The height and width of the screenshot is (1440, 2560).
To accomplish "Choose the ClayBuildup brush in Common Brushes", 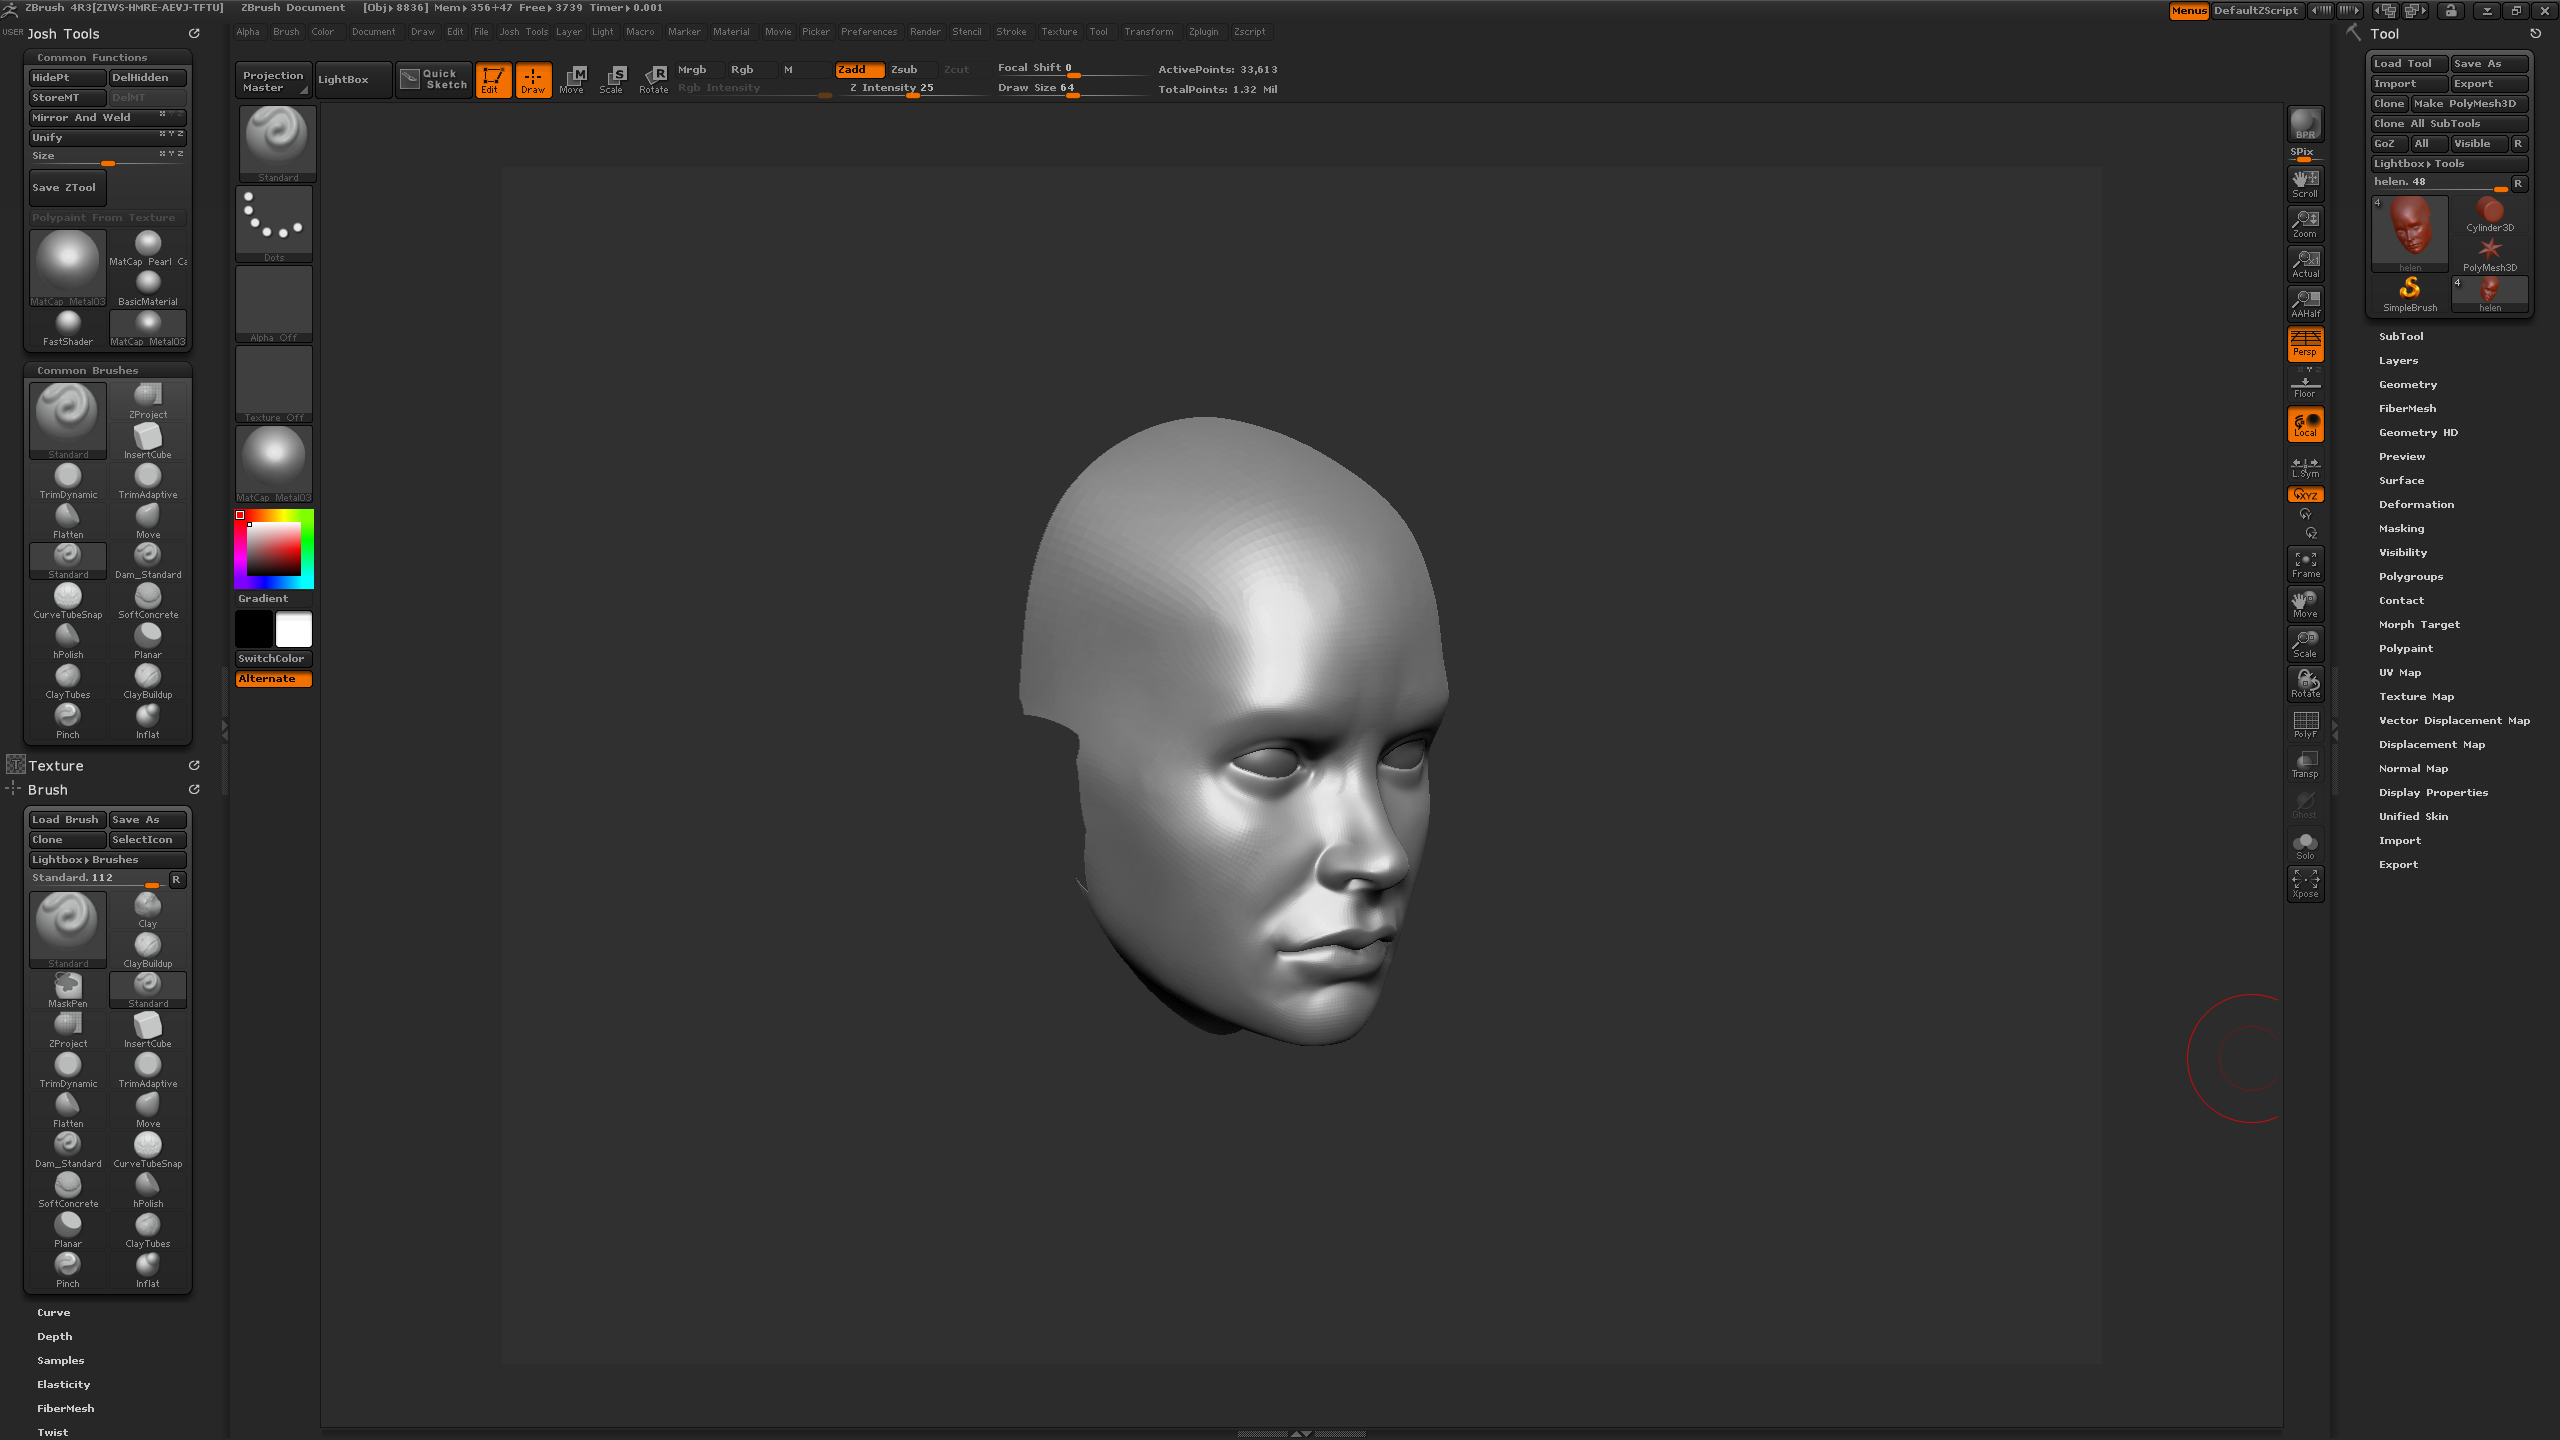I will (x=148, y=681).
